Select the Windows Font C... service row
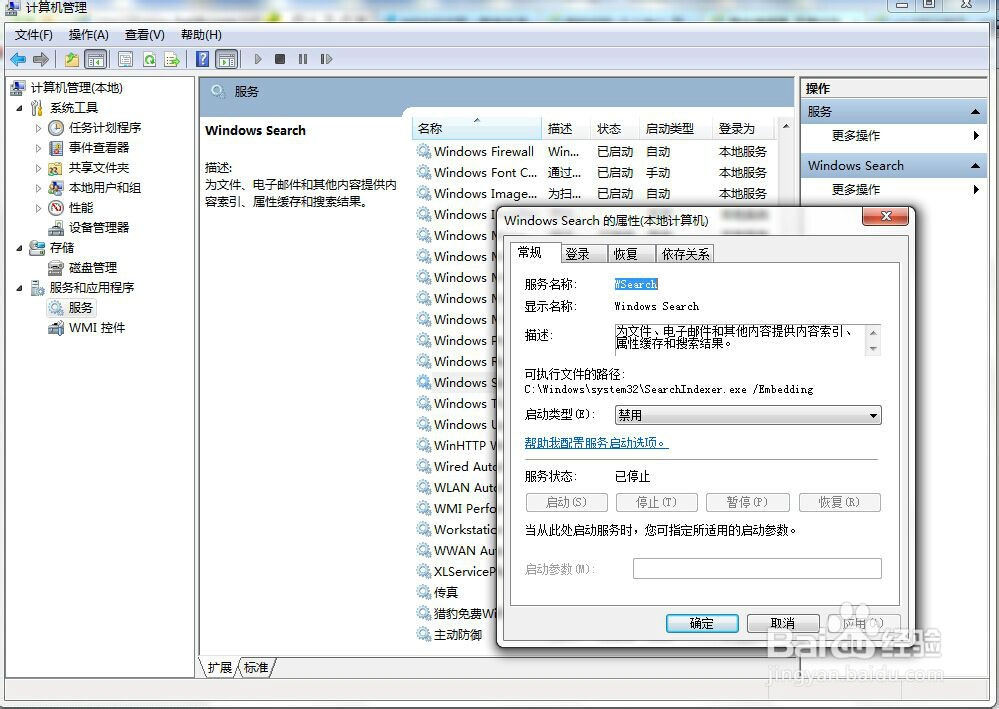This screenshot has height=709, width=999. pos(594,173)
